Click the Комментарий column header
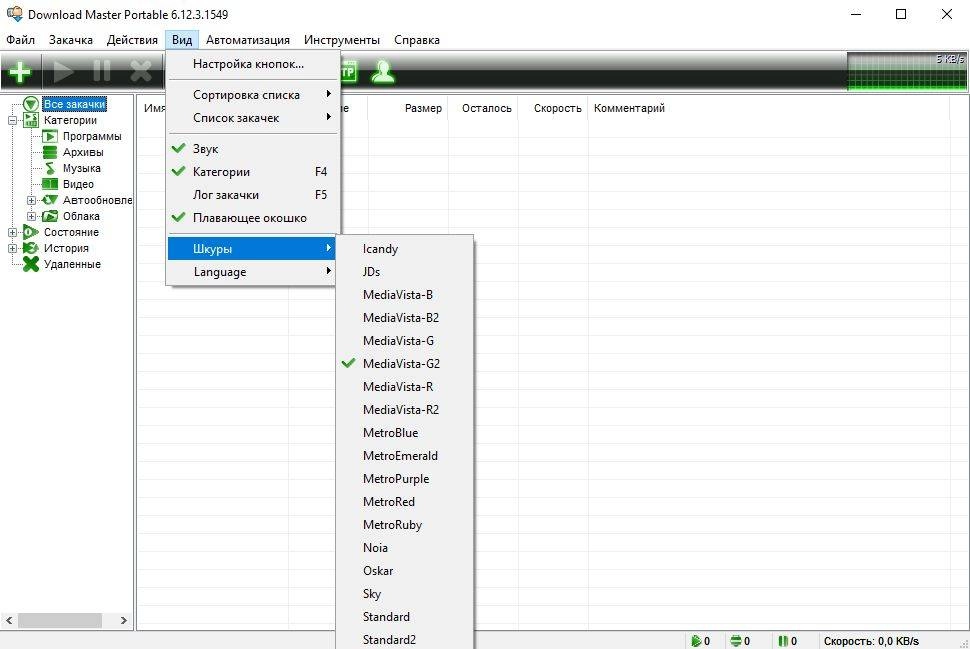Image resolution: width=970 pixels, height=649 pixels. click(768, 108)
